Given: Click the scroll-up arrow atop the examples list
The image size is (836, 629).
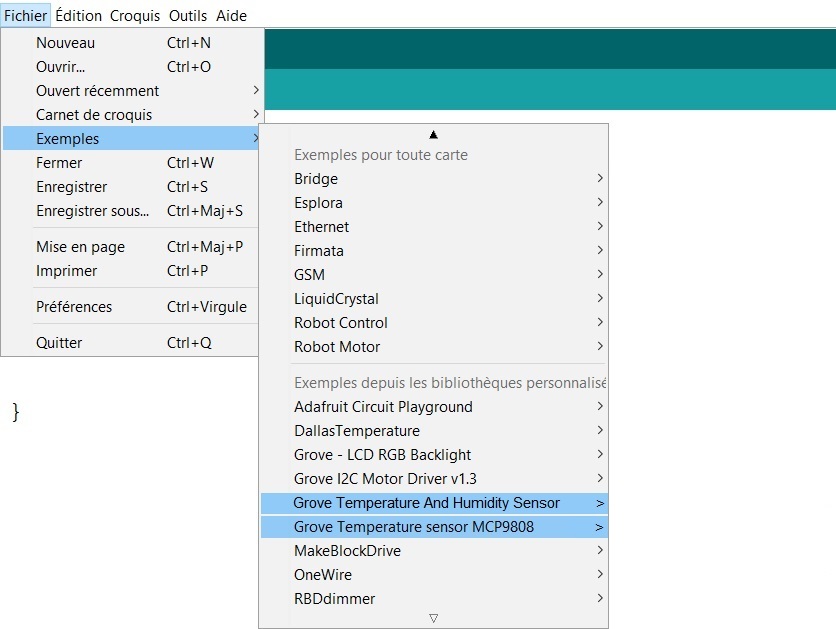Looking at the screenshot, I should (x=433, y=134).
